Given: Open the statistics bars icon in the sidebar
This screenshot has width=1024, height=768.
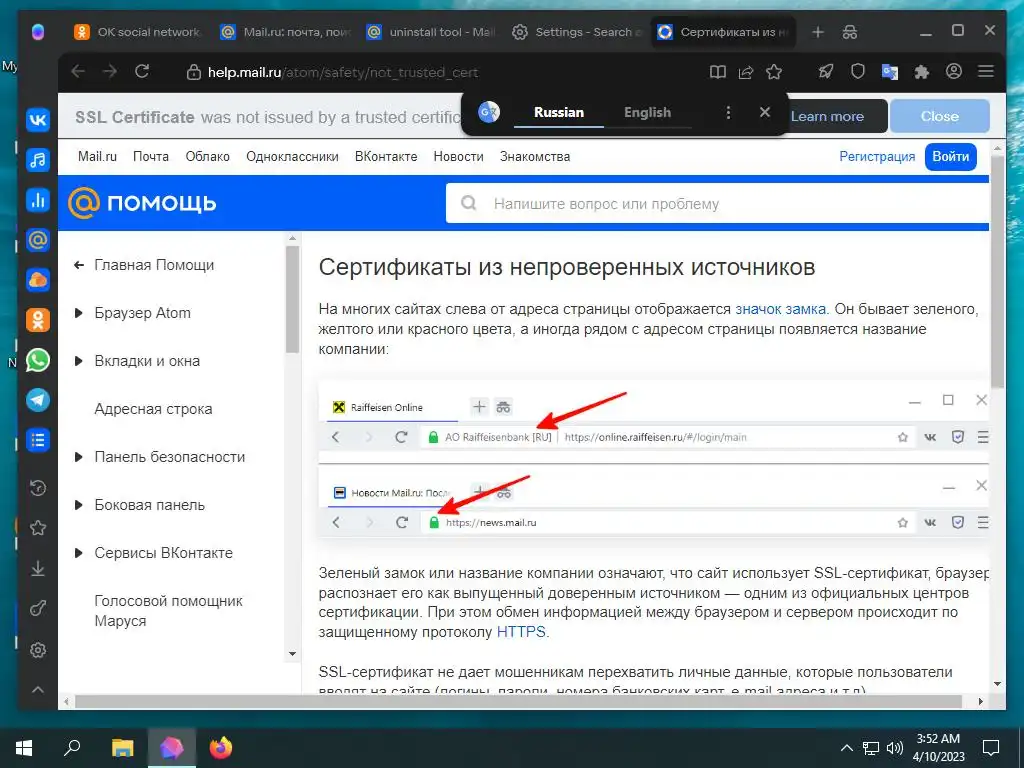Looking at the screenshot, I should tap(38, 200).
